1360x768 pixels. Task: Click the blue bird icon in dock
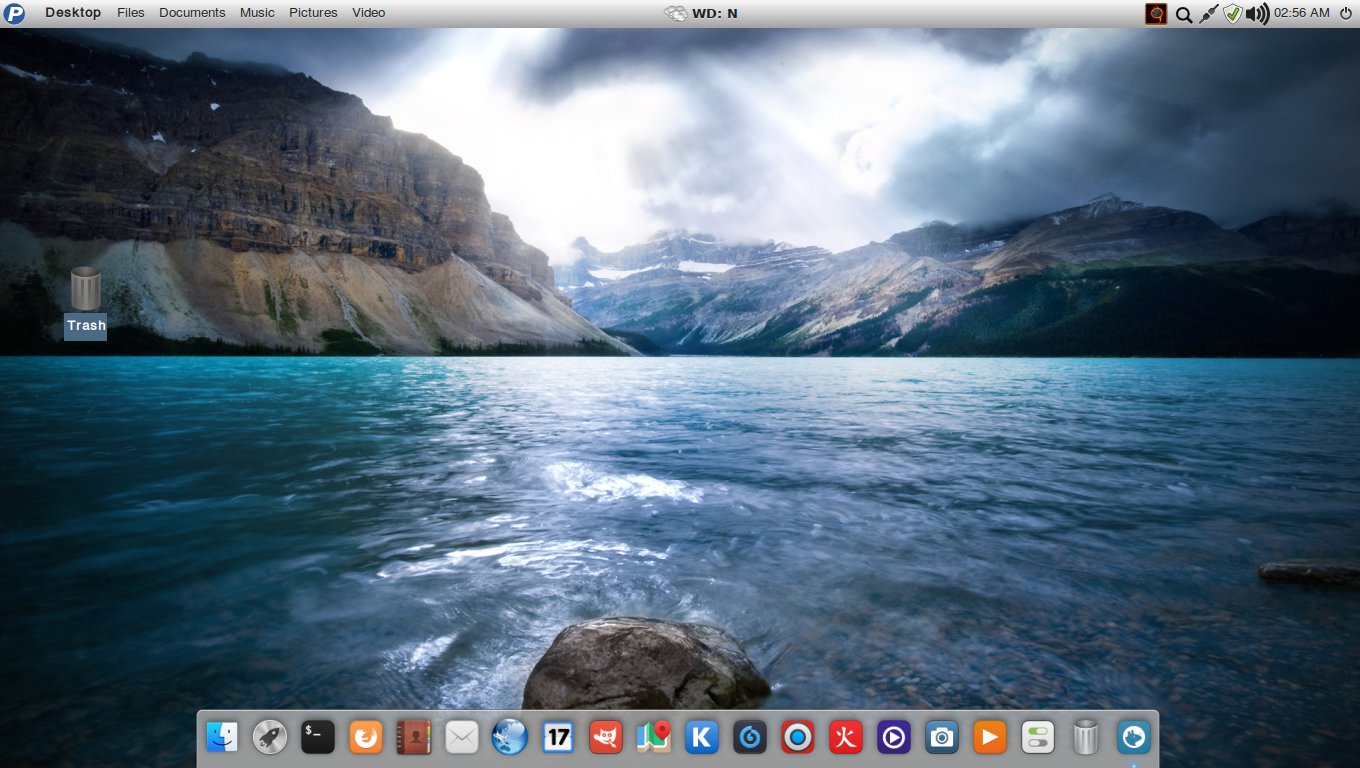click(1134, 738)
